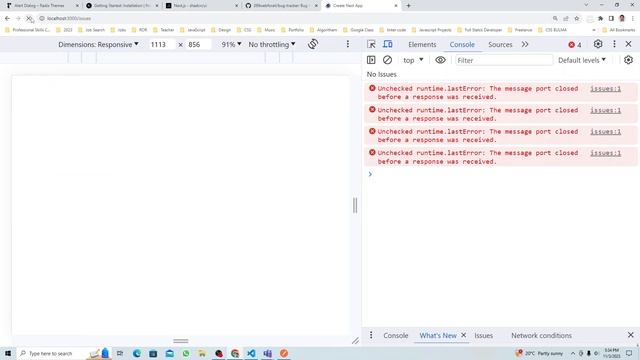This screenshot has height=360, width=640.
Task: Open the top JavaScript context dropdown
Action: click(413, 60)
